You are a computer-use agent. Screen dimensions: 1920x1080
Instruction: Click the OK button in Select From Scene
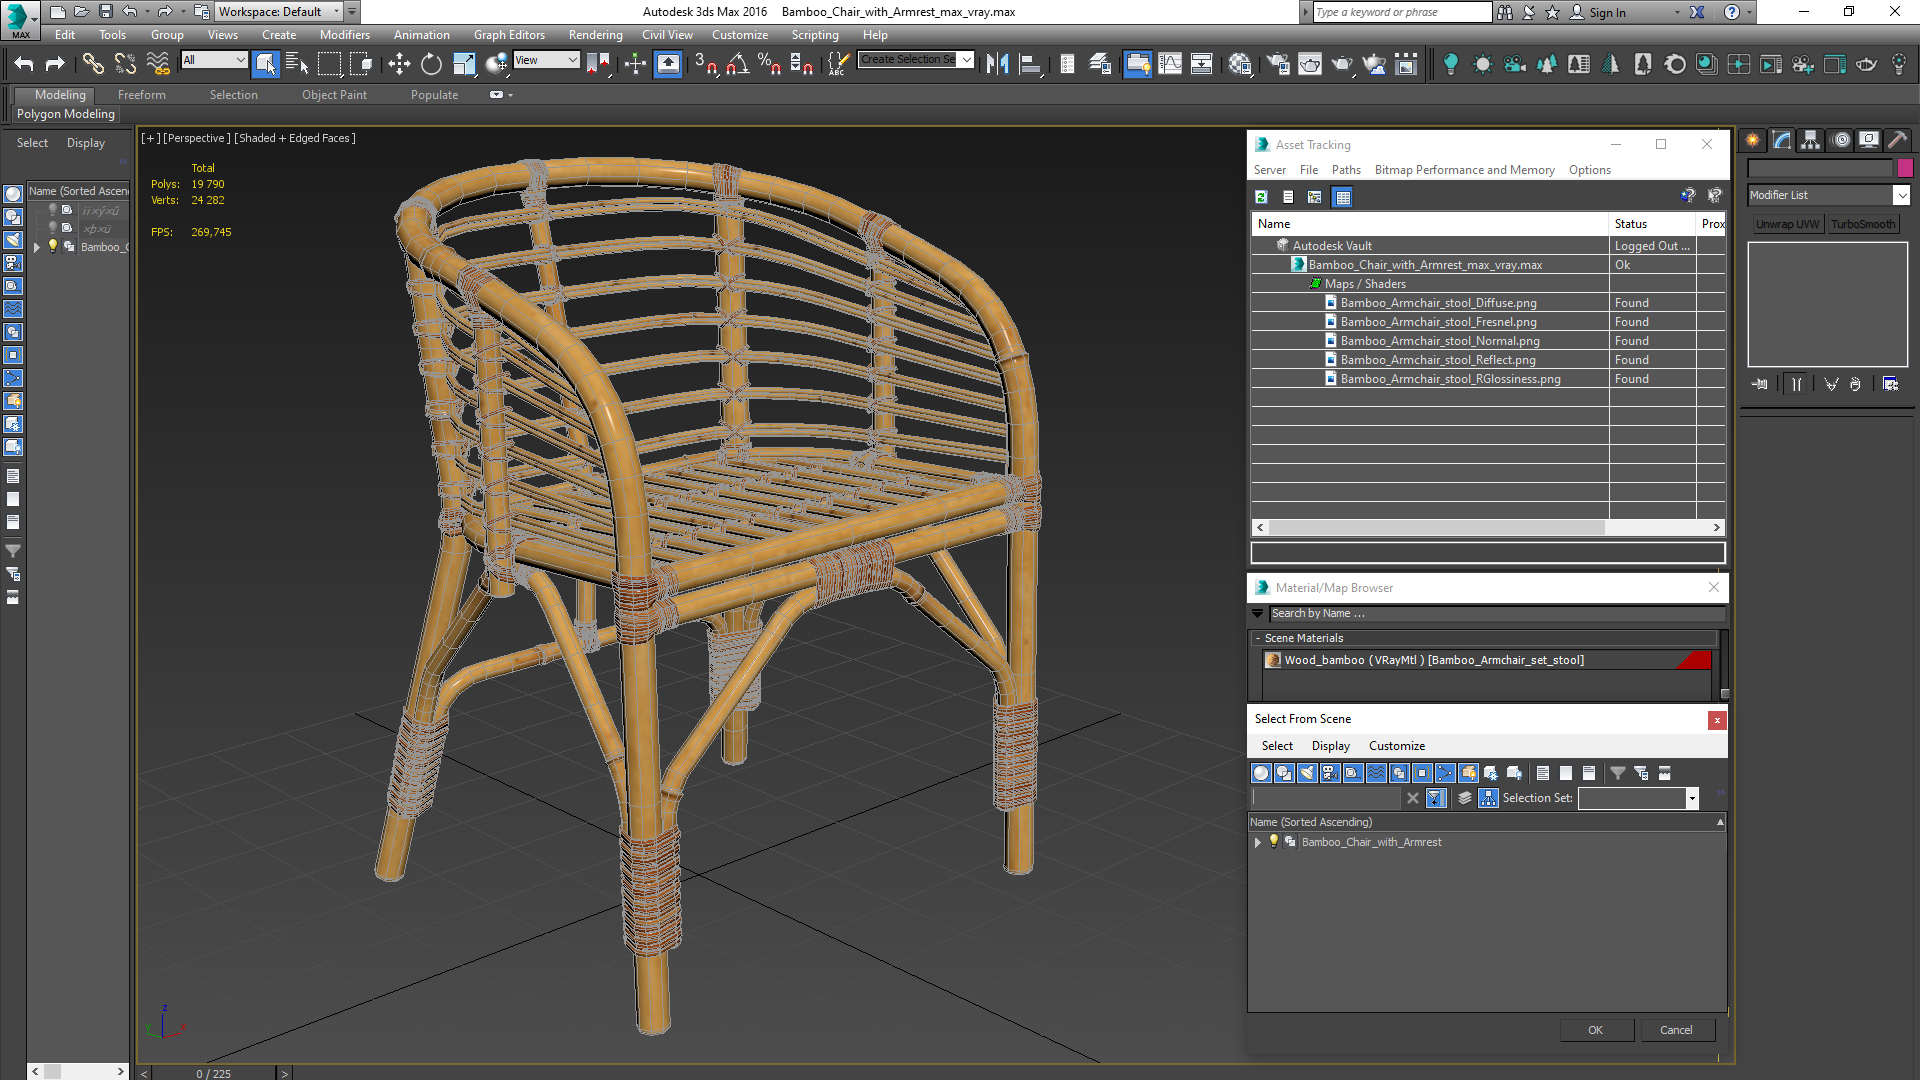point(1595,1030)
